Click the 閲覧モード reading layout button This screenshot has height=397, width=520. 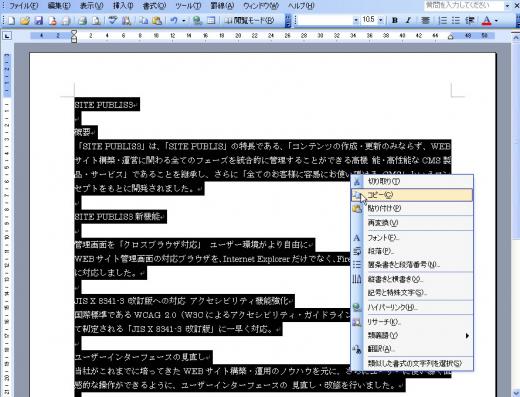pyautogui.click(x=249, y=21)
